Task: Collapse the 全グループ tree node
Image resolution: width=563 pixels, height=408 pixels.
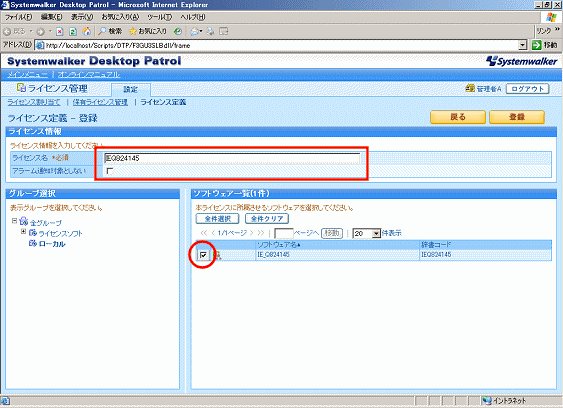Action: (14, 221)
